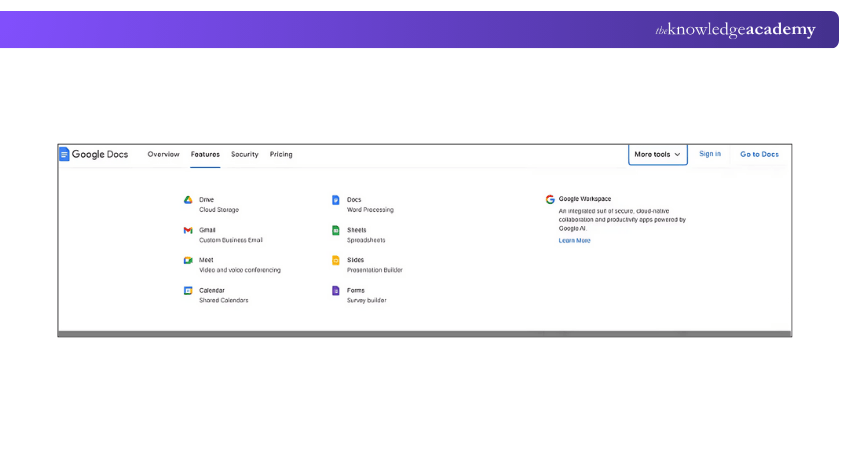850x450 pixels.
Task: Click the blue Docs icon in list
Action: click(336, 200)
